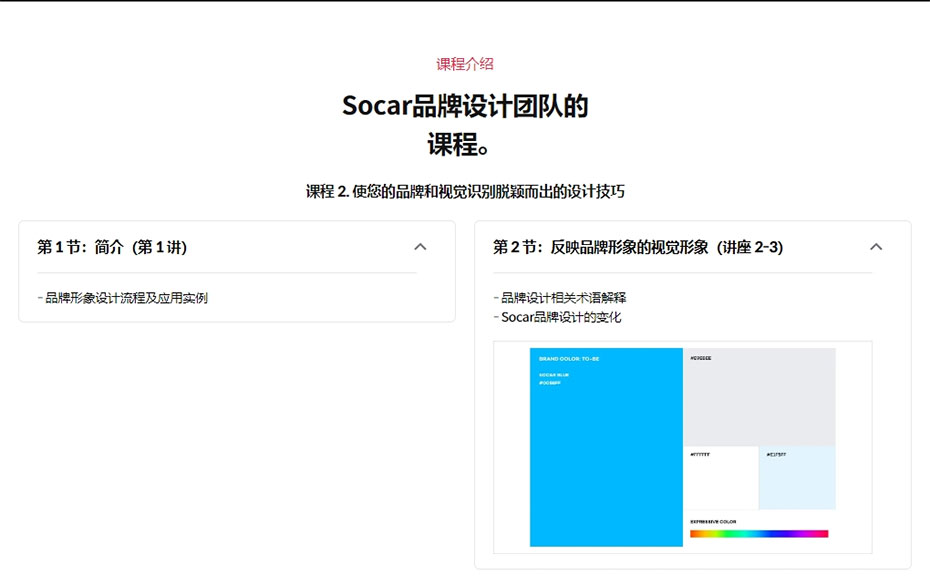930x576 pixels.
Task: Click the item 品牌形象设计流程及应用实例
Action: pyautogui.click(x=126, y=298)
